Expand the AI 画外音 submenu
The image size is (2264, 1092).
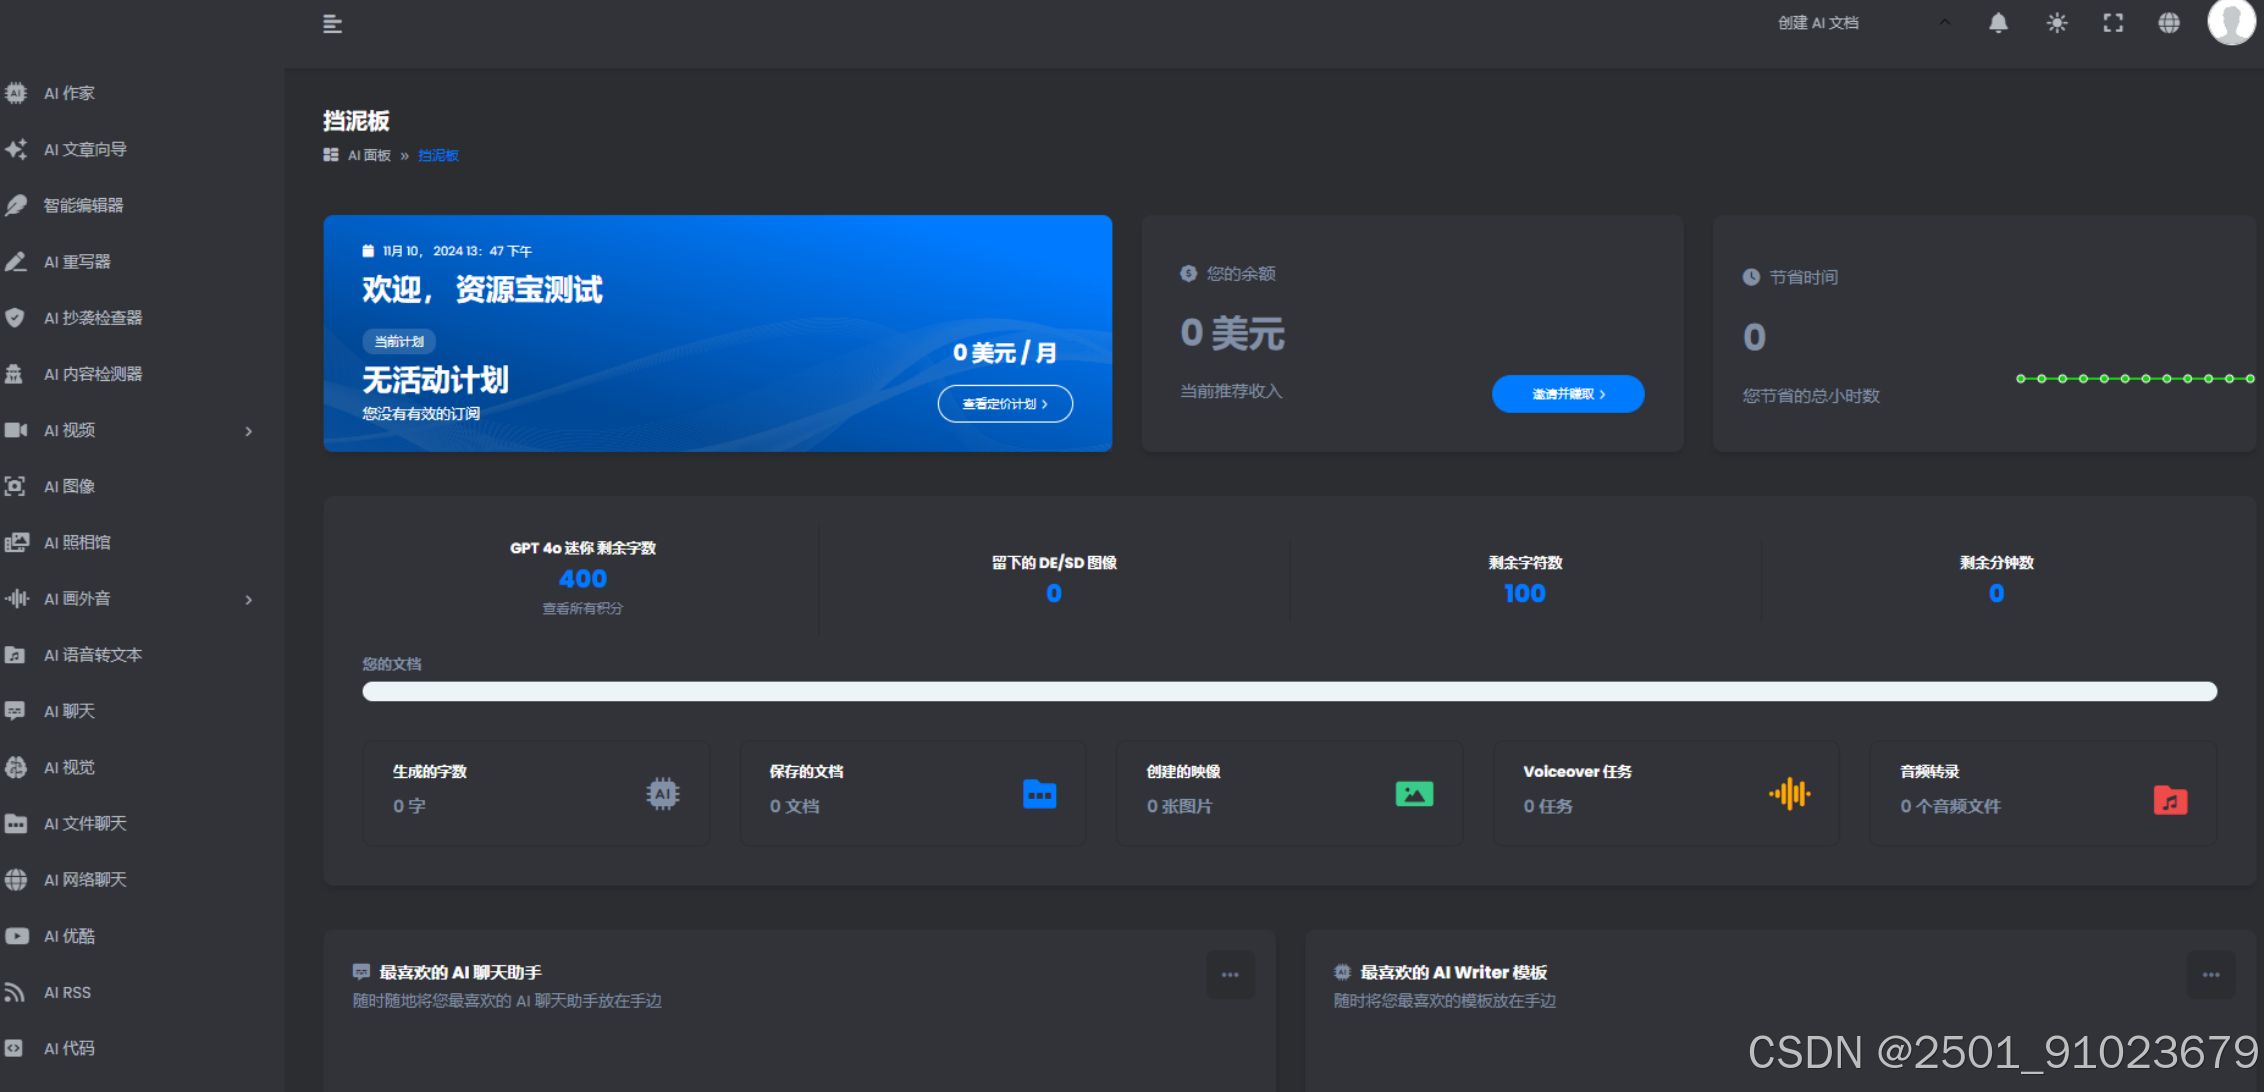249,599
